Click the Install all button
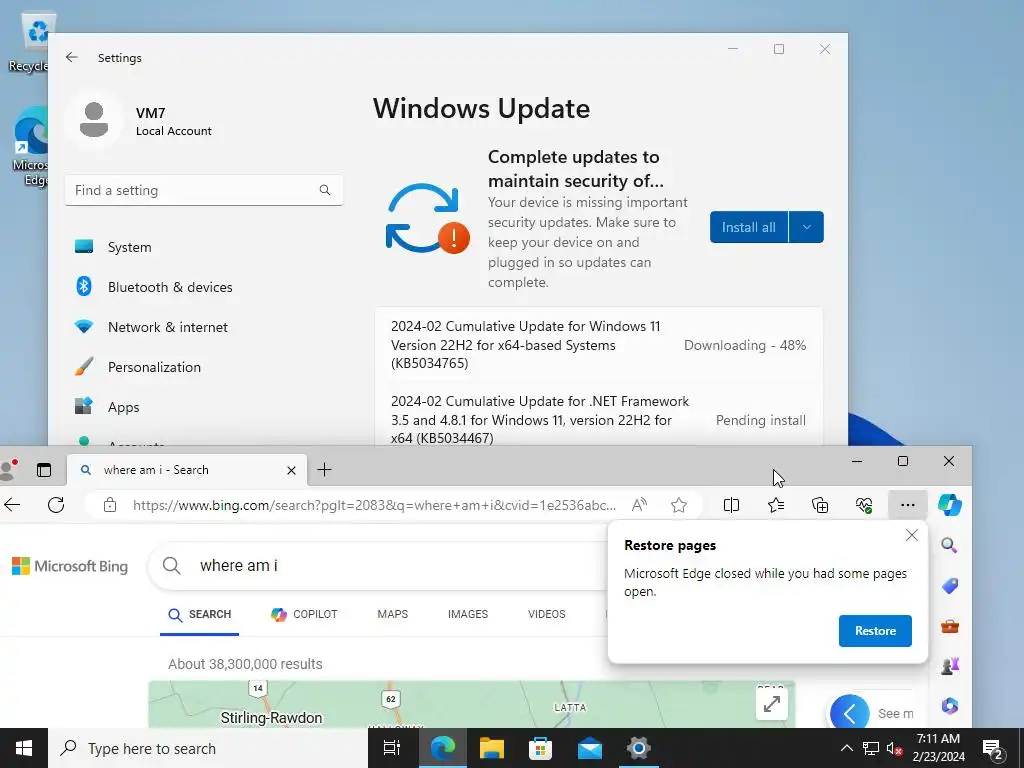Image resolution: width=1024 pixels, height=768 pixels. click(748, 227)
